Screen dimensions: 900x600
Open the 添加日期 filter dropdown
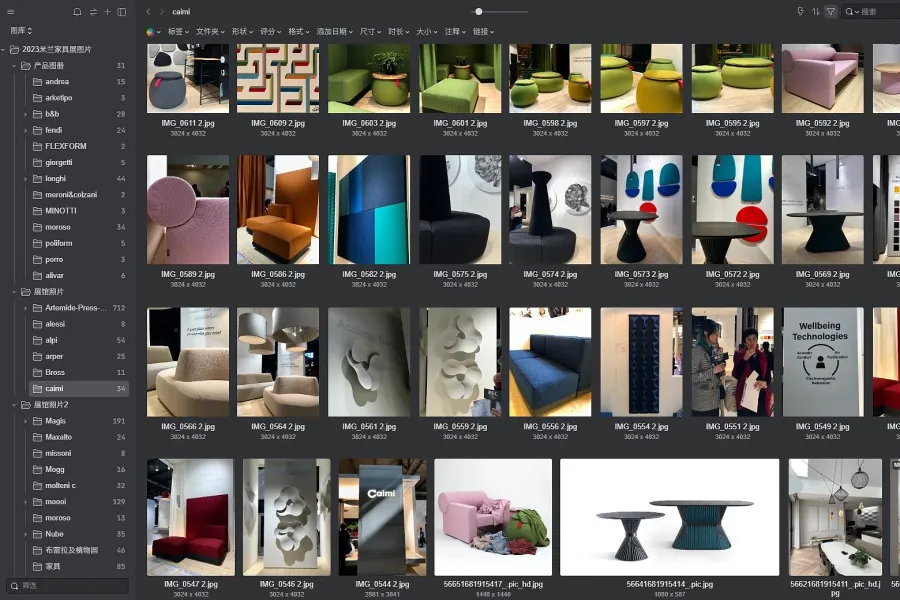pyautogui.click(x=335, y=32)
